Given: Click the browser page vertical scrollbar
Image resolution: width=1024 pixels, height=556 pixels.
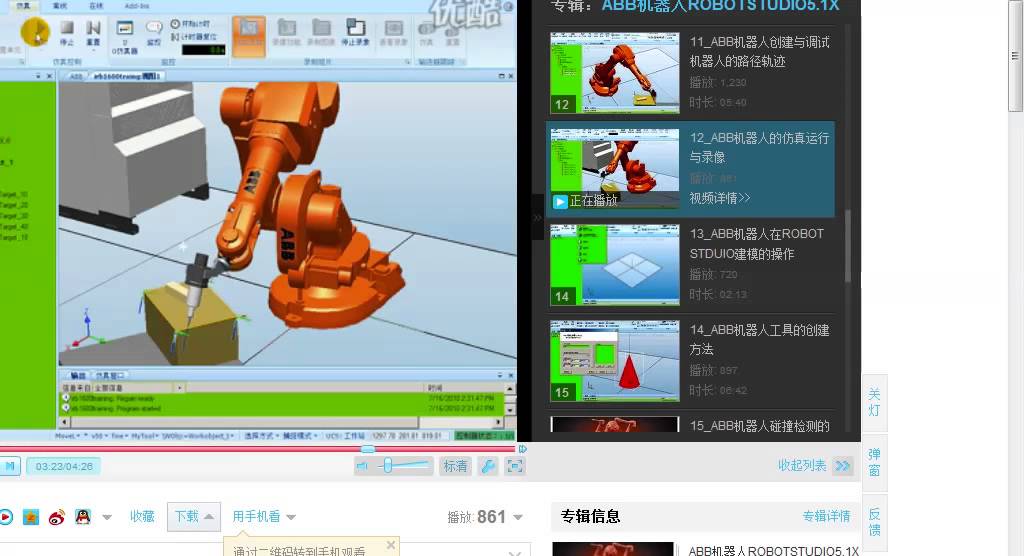Looking at the screenshot, I should [1016, 57].
